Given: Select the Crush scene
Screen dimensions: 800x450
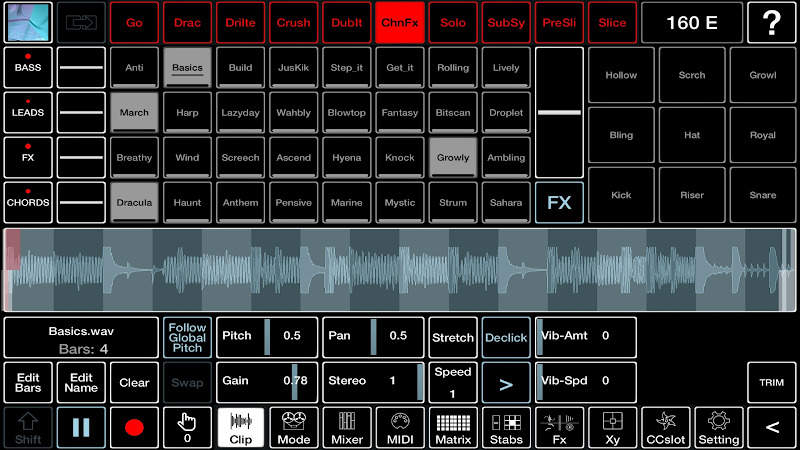Looking at the screenshot, I should click(293, 22).
